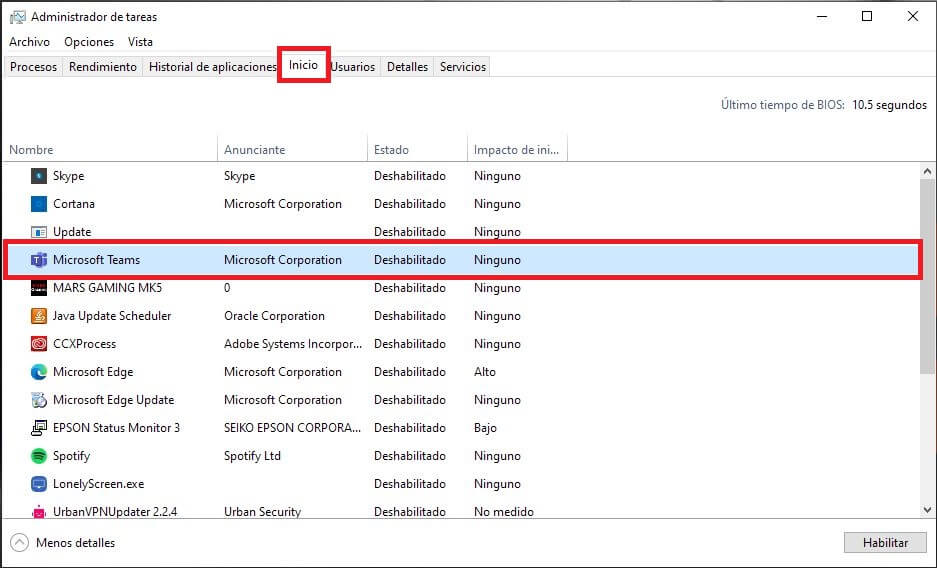937x568 pixels.
Task: Switch to Historial de aplicaciones tab
Action: click(x=212, y=67)
